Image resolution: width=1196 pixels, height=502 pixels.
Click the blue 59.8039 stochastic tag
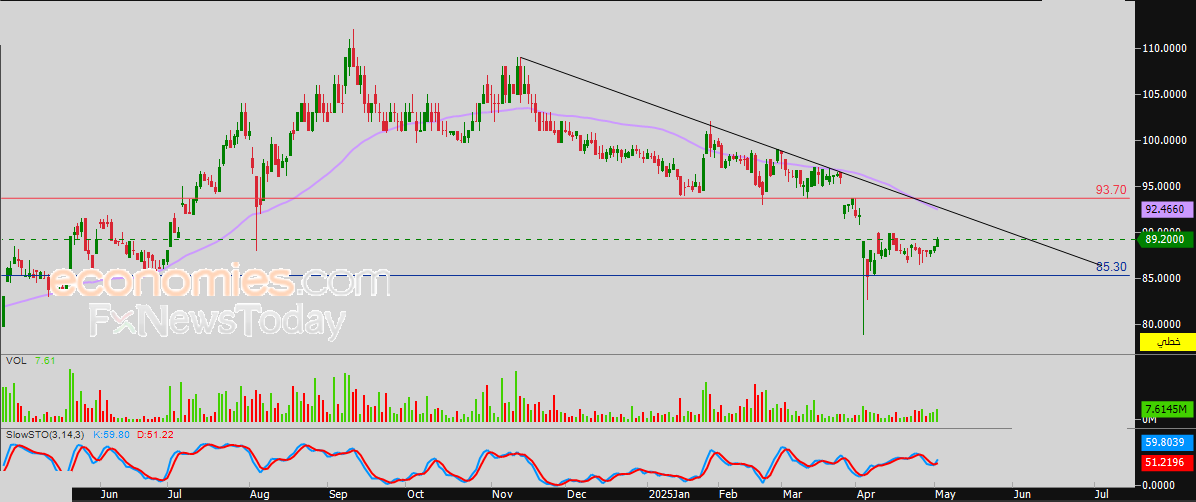point(1165,442)
